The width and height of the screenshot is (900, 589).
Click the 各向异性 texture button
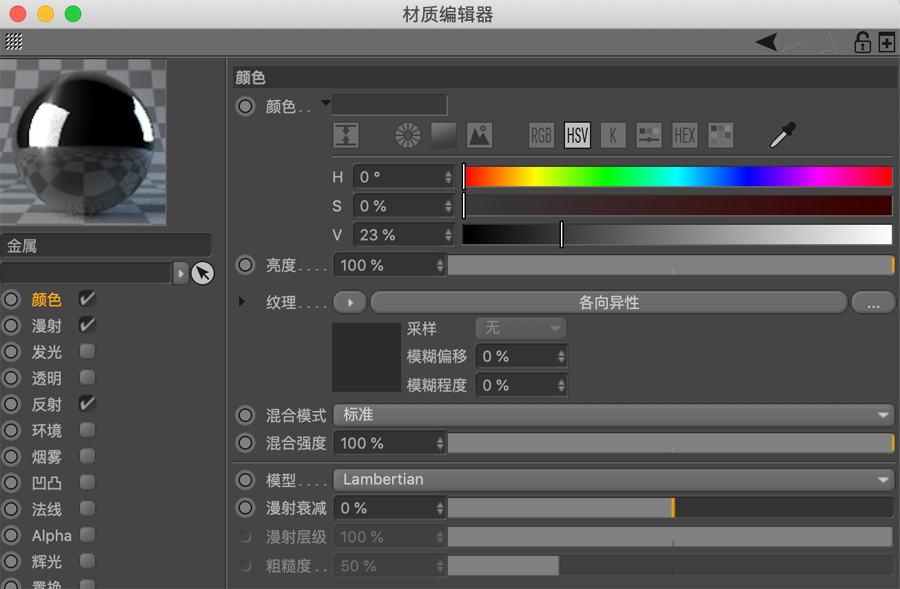(608, 300)
